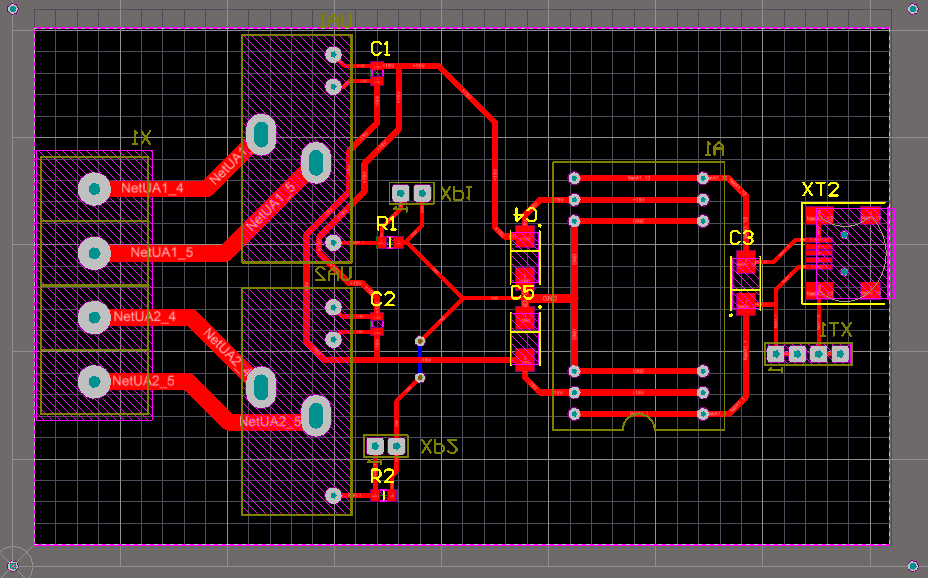
Task: Select the upper pad of capacitor C3
Action: [746, 264]
